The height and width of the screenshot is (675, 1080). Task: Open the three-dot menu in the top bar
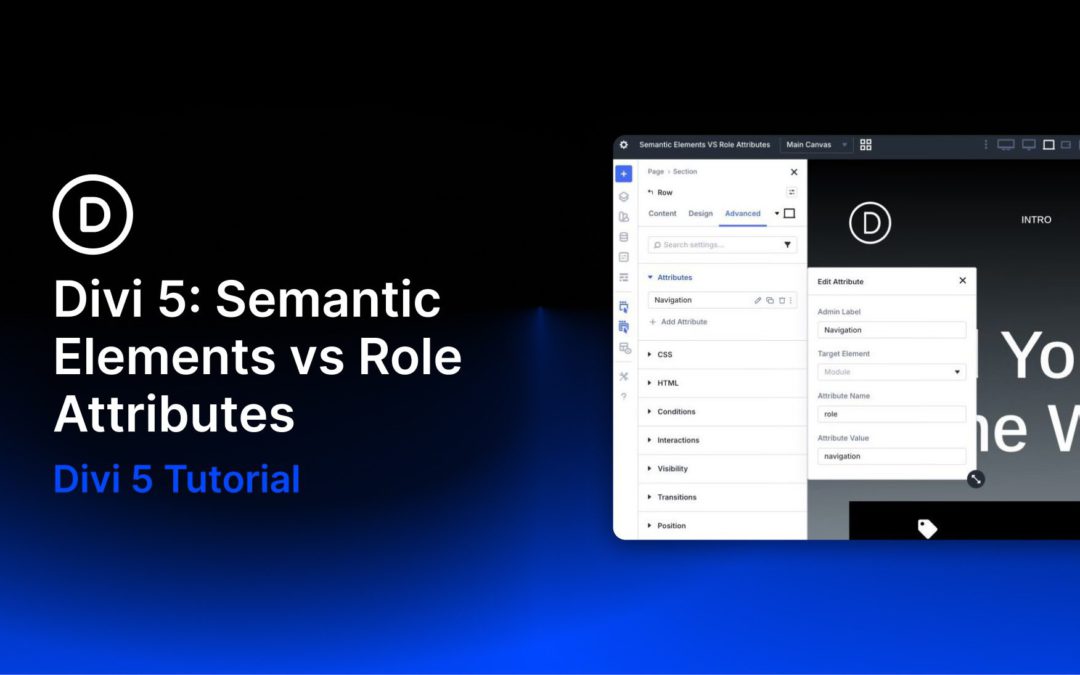coord(986,145)
